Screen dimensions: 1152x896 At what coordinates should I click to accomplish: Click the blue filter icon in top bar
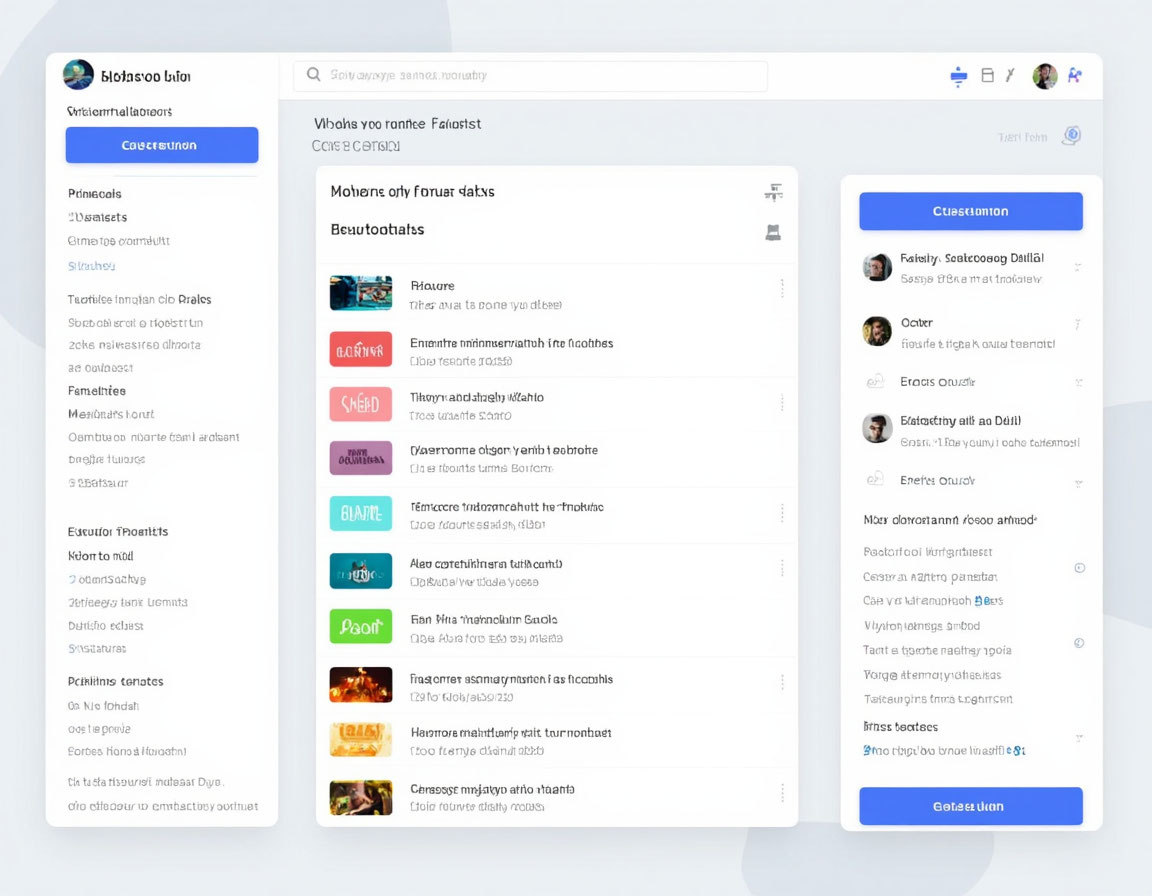[958, 76]
